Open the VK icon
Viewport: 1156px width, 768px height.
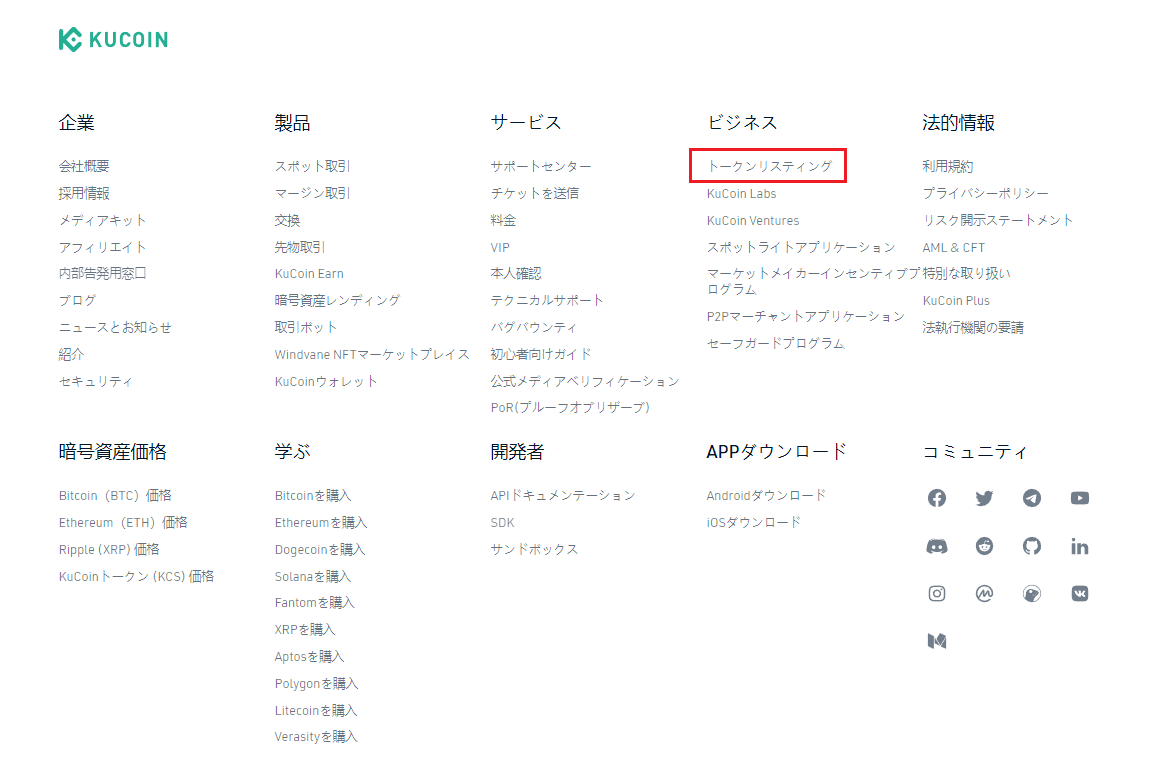point(1079,593)
